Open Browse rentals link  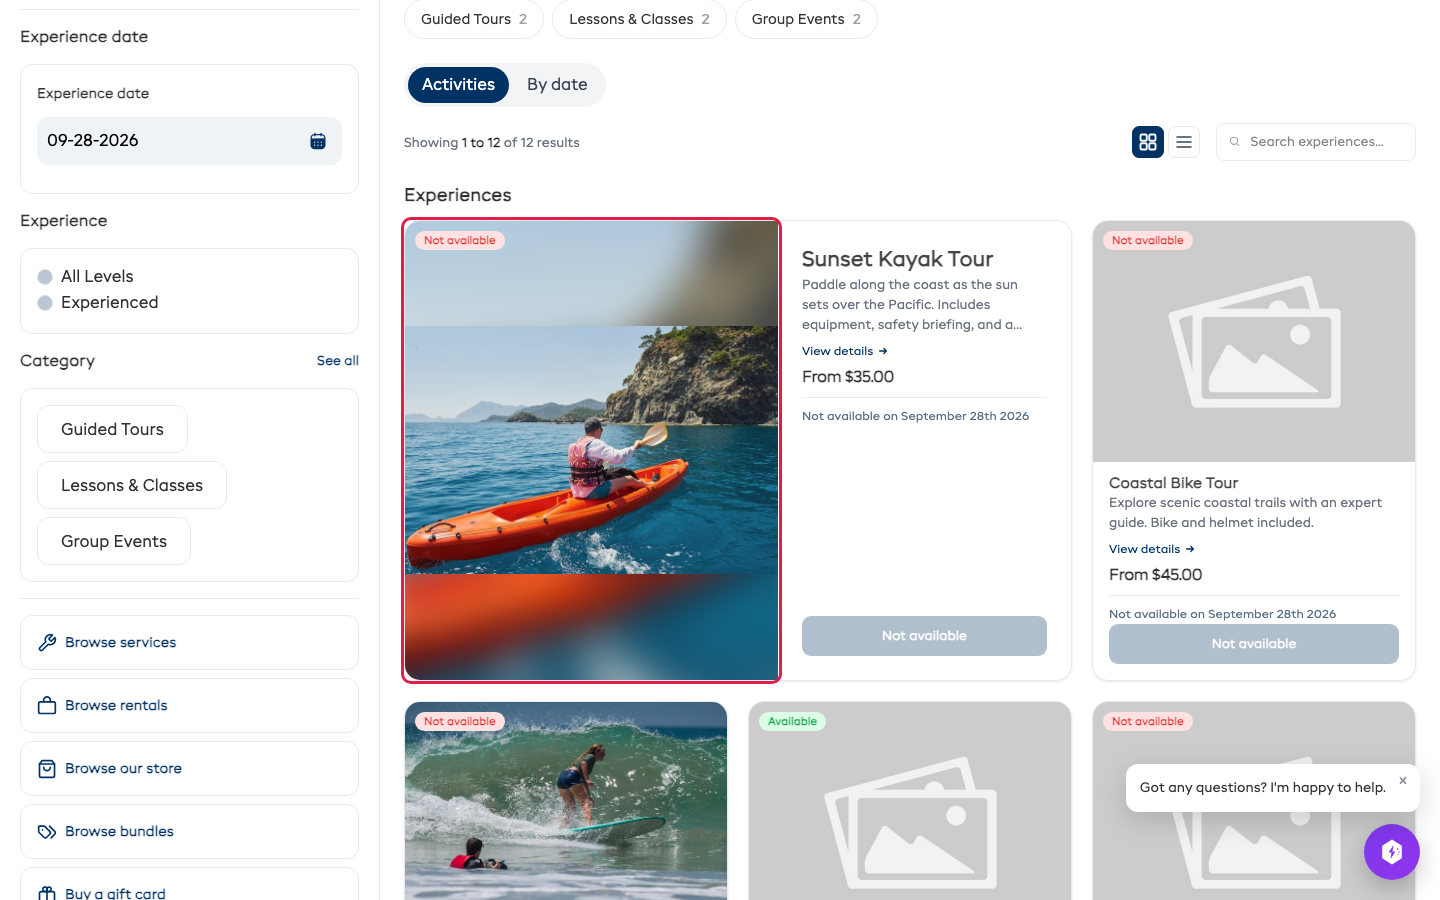(189, 705)
